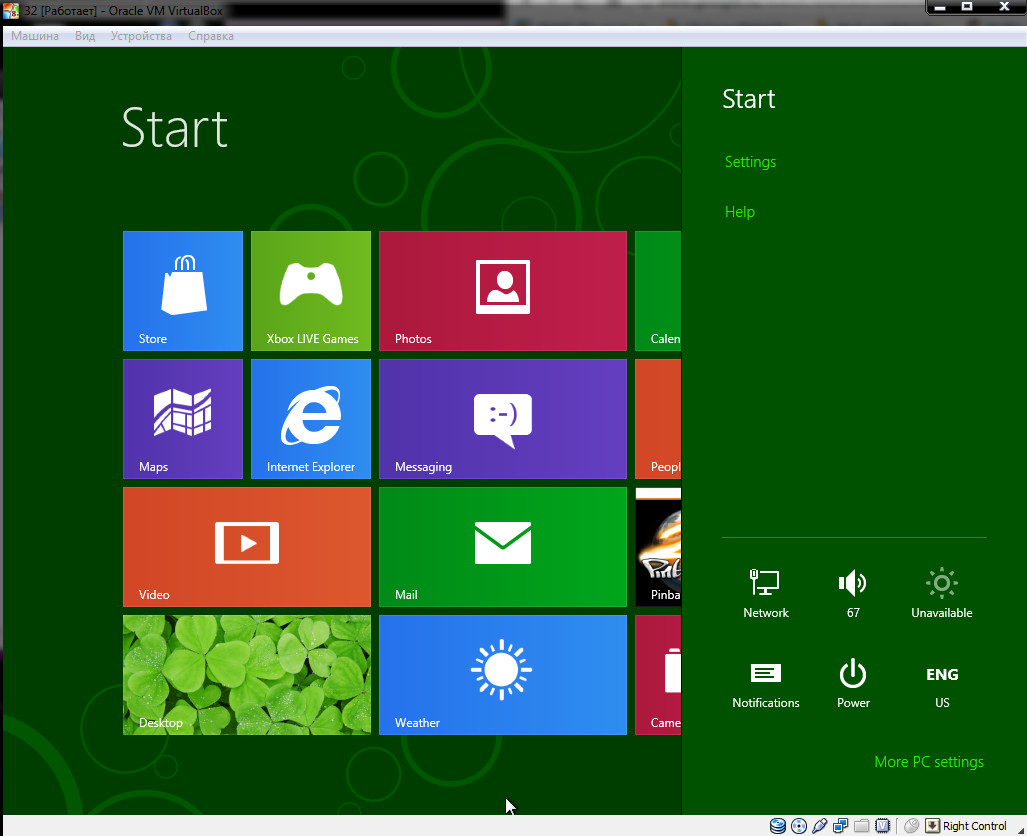Click the Power button icon
This screenshot has width=1027, height=836.
[853, 685]
